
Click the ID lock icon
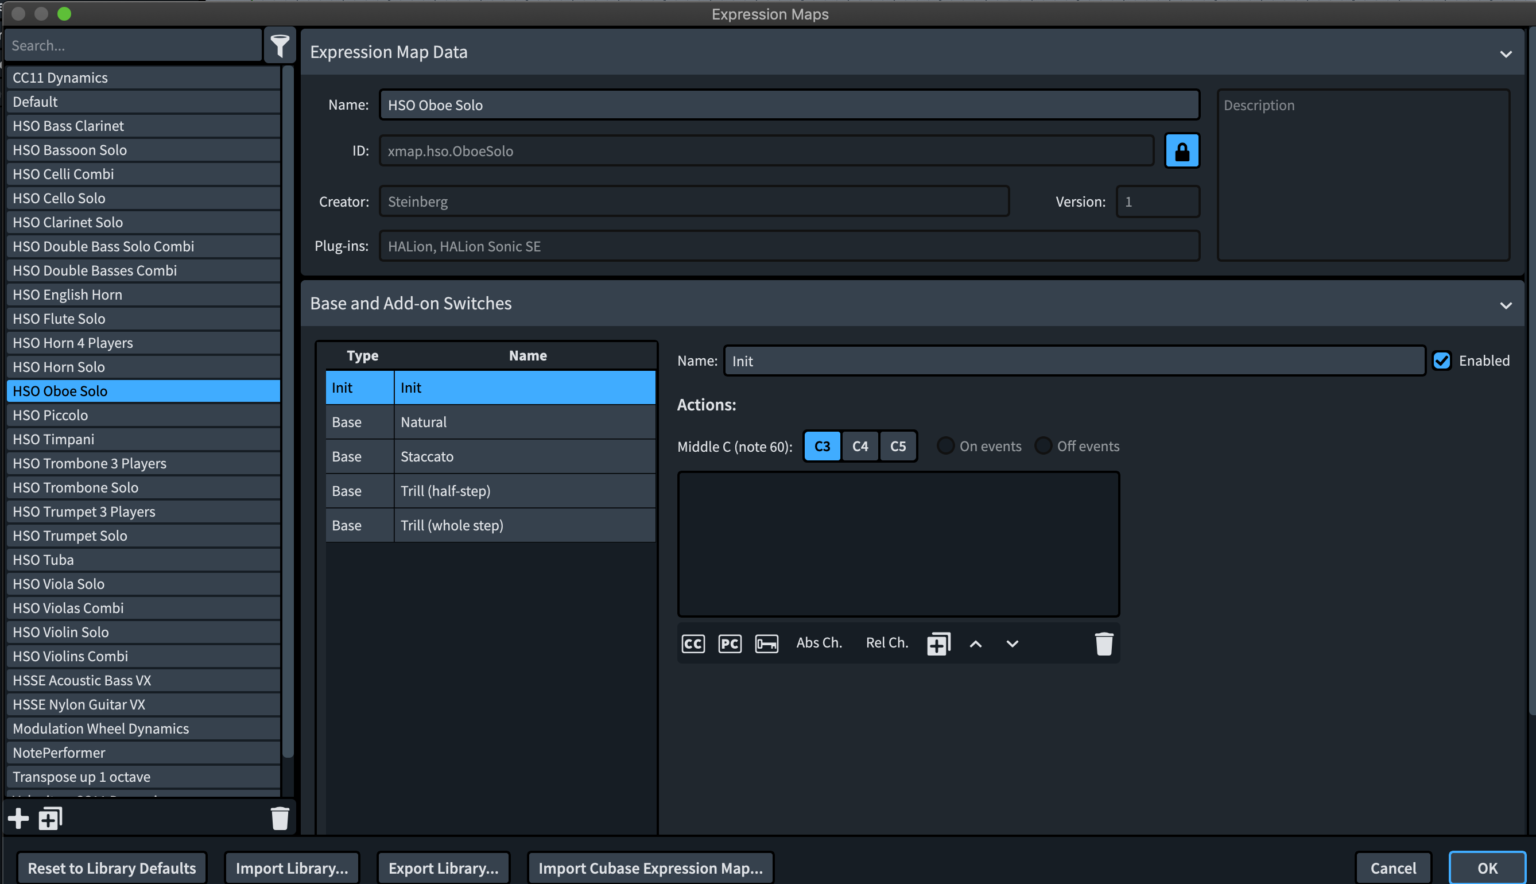pos(1181,151)
